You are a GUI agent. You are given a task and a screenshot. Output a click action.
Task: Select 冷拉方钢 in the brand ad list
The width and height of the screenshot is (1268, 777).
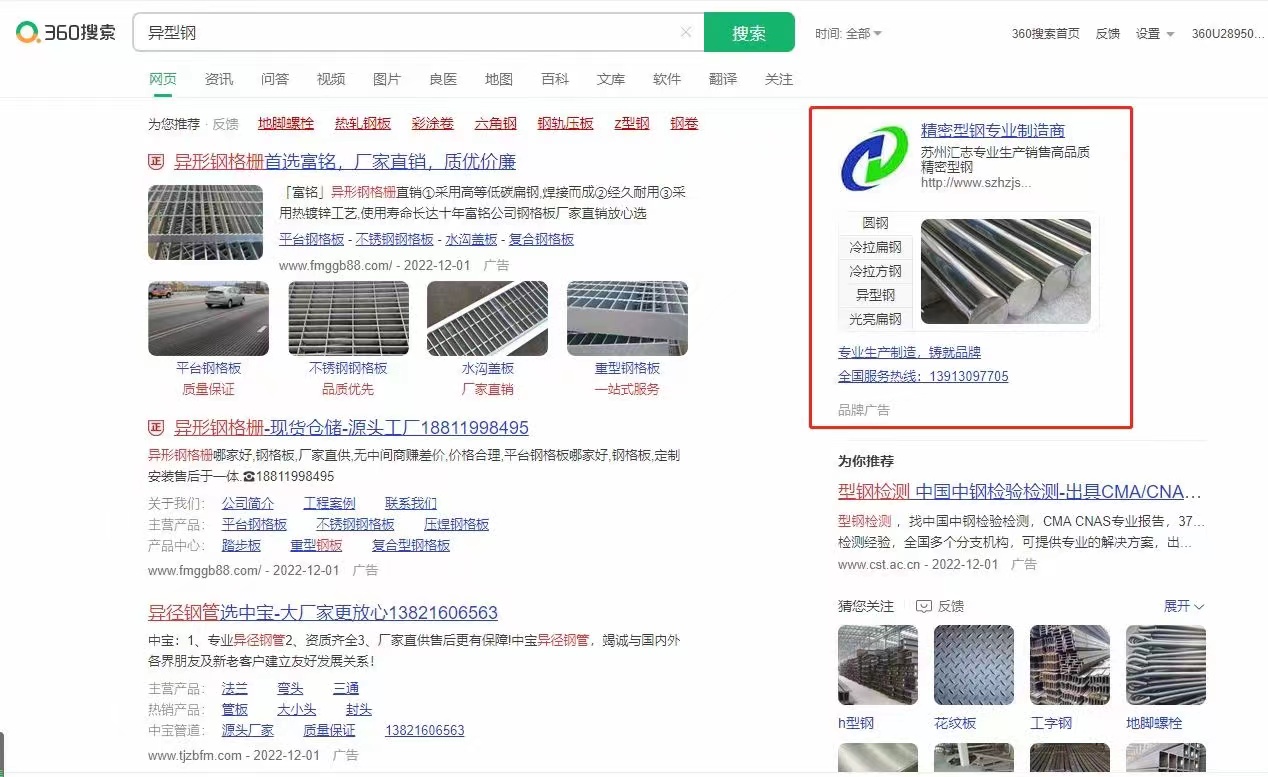coord(875,271)
